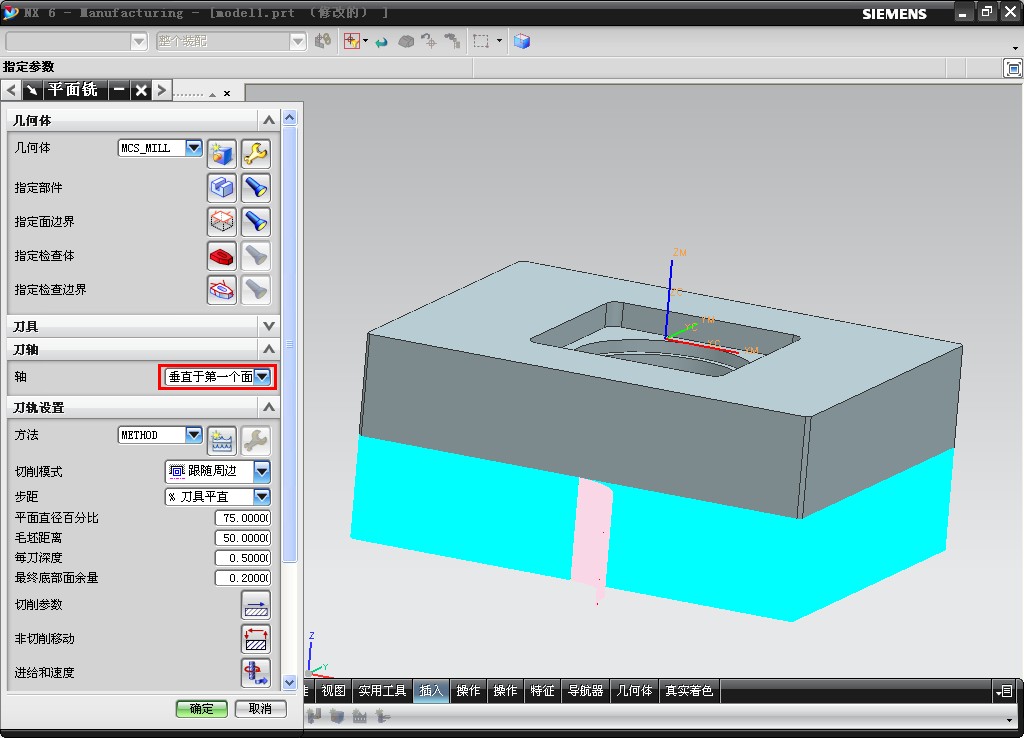
Task: Expand the 刀具 section
Action: click(x=268, y=325)
